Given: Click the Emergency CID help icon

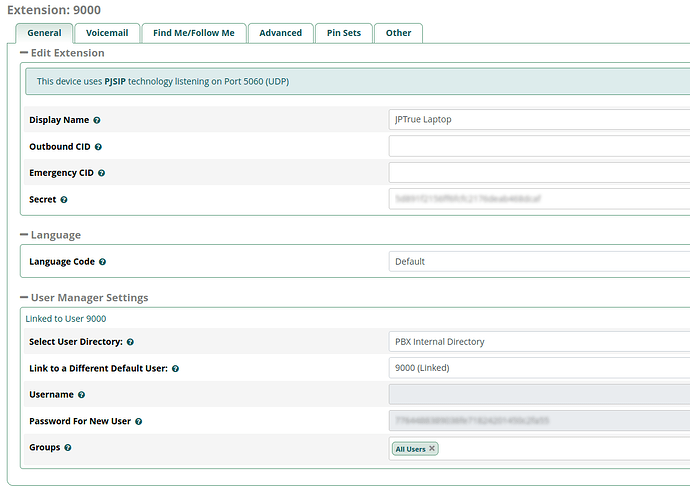Looking at the screenshot, I should click(102, 173).
